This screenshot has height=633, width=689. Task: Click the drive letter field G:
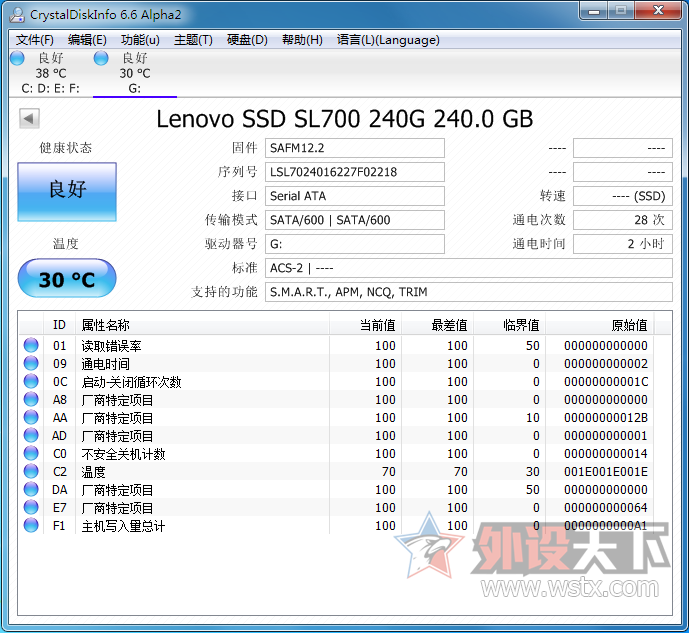355,244
